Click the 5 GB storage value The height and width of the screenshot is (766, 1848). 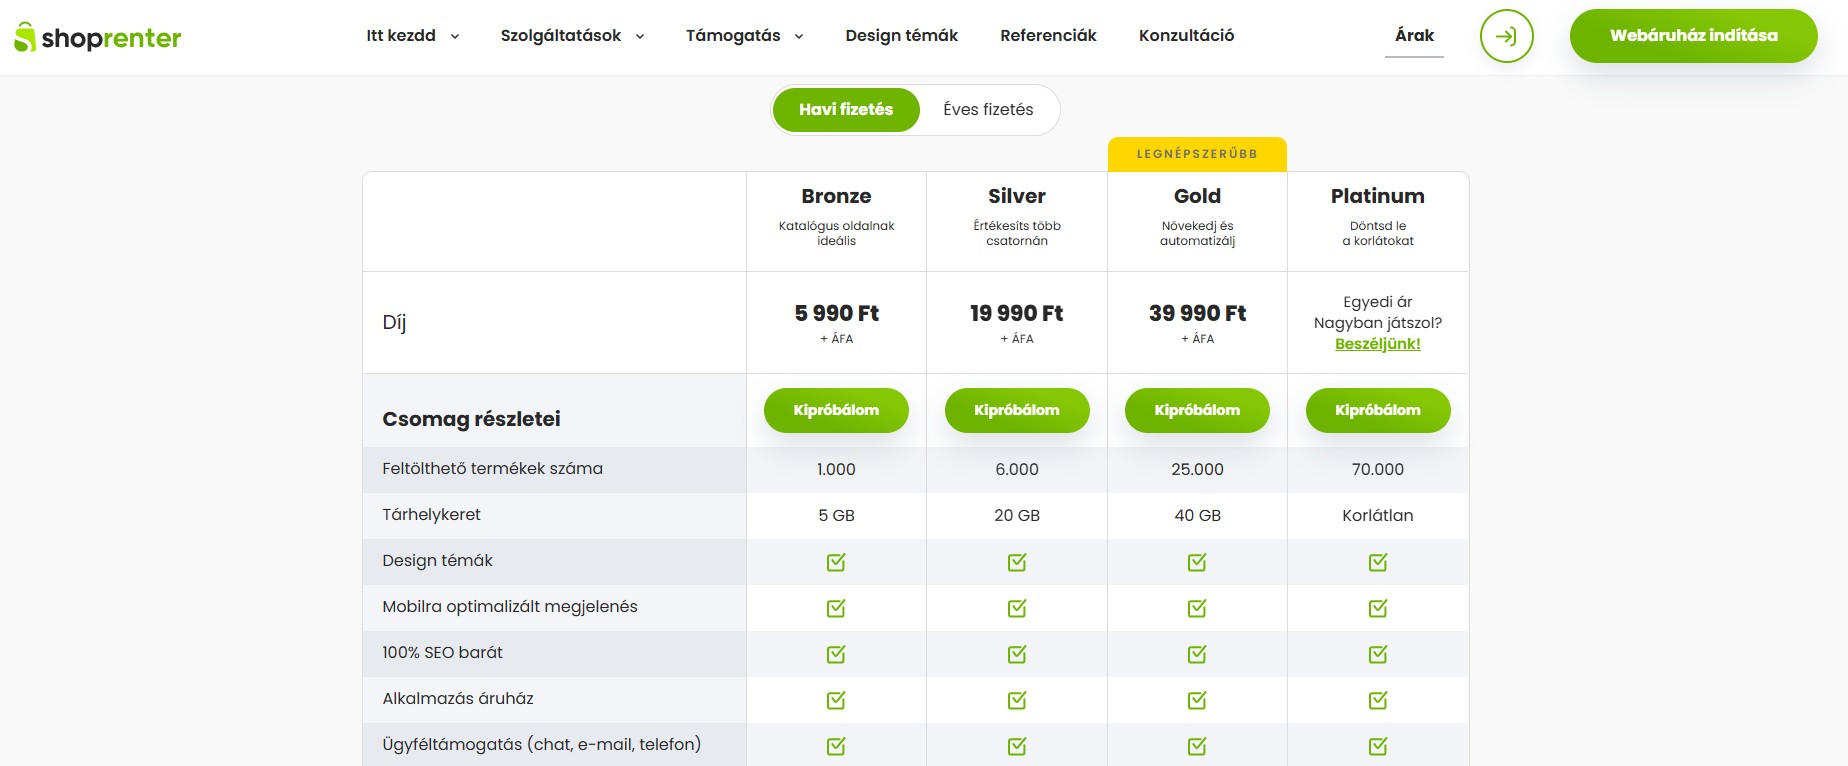[x=836, y=515]
